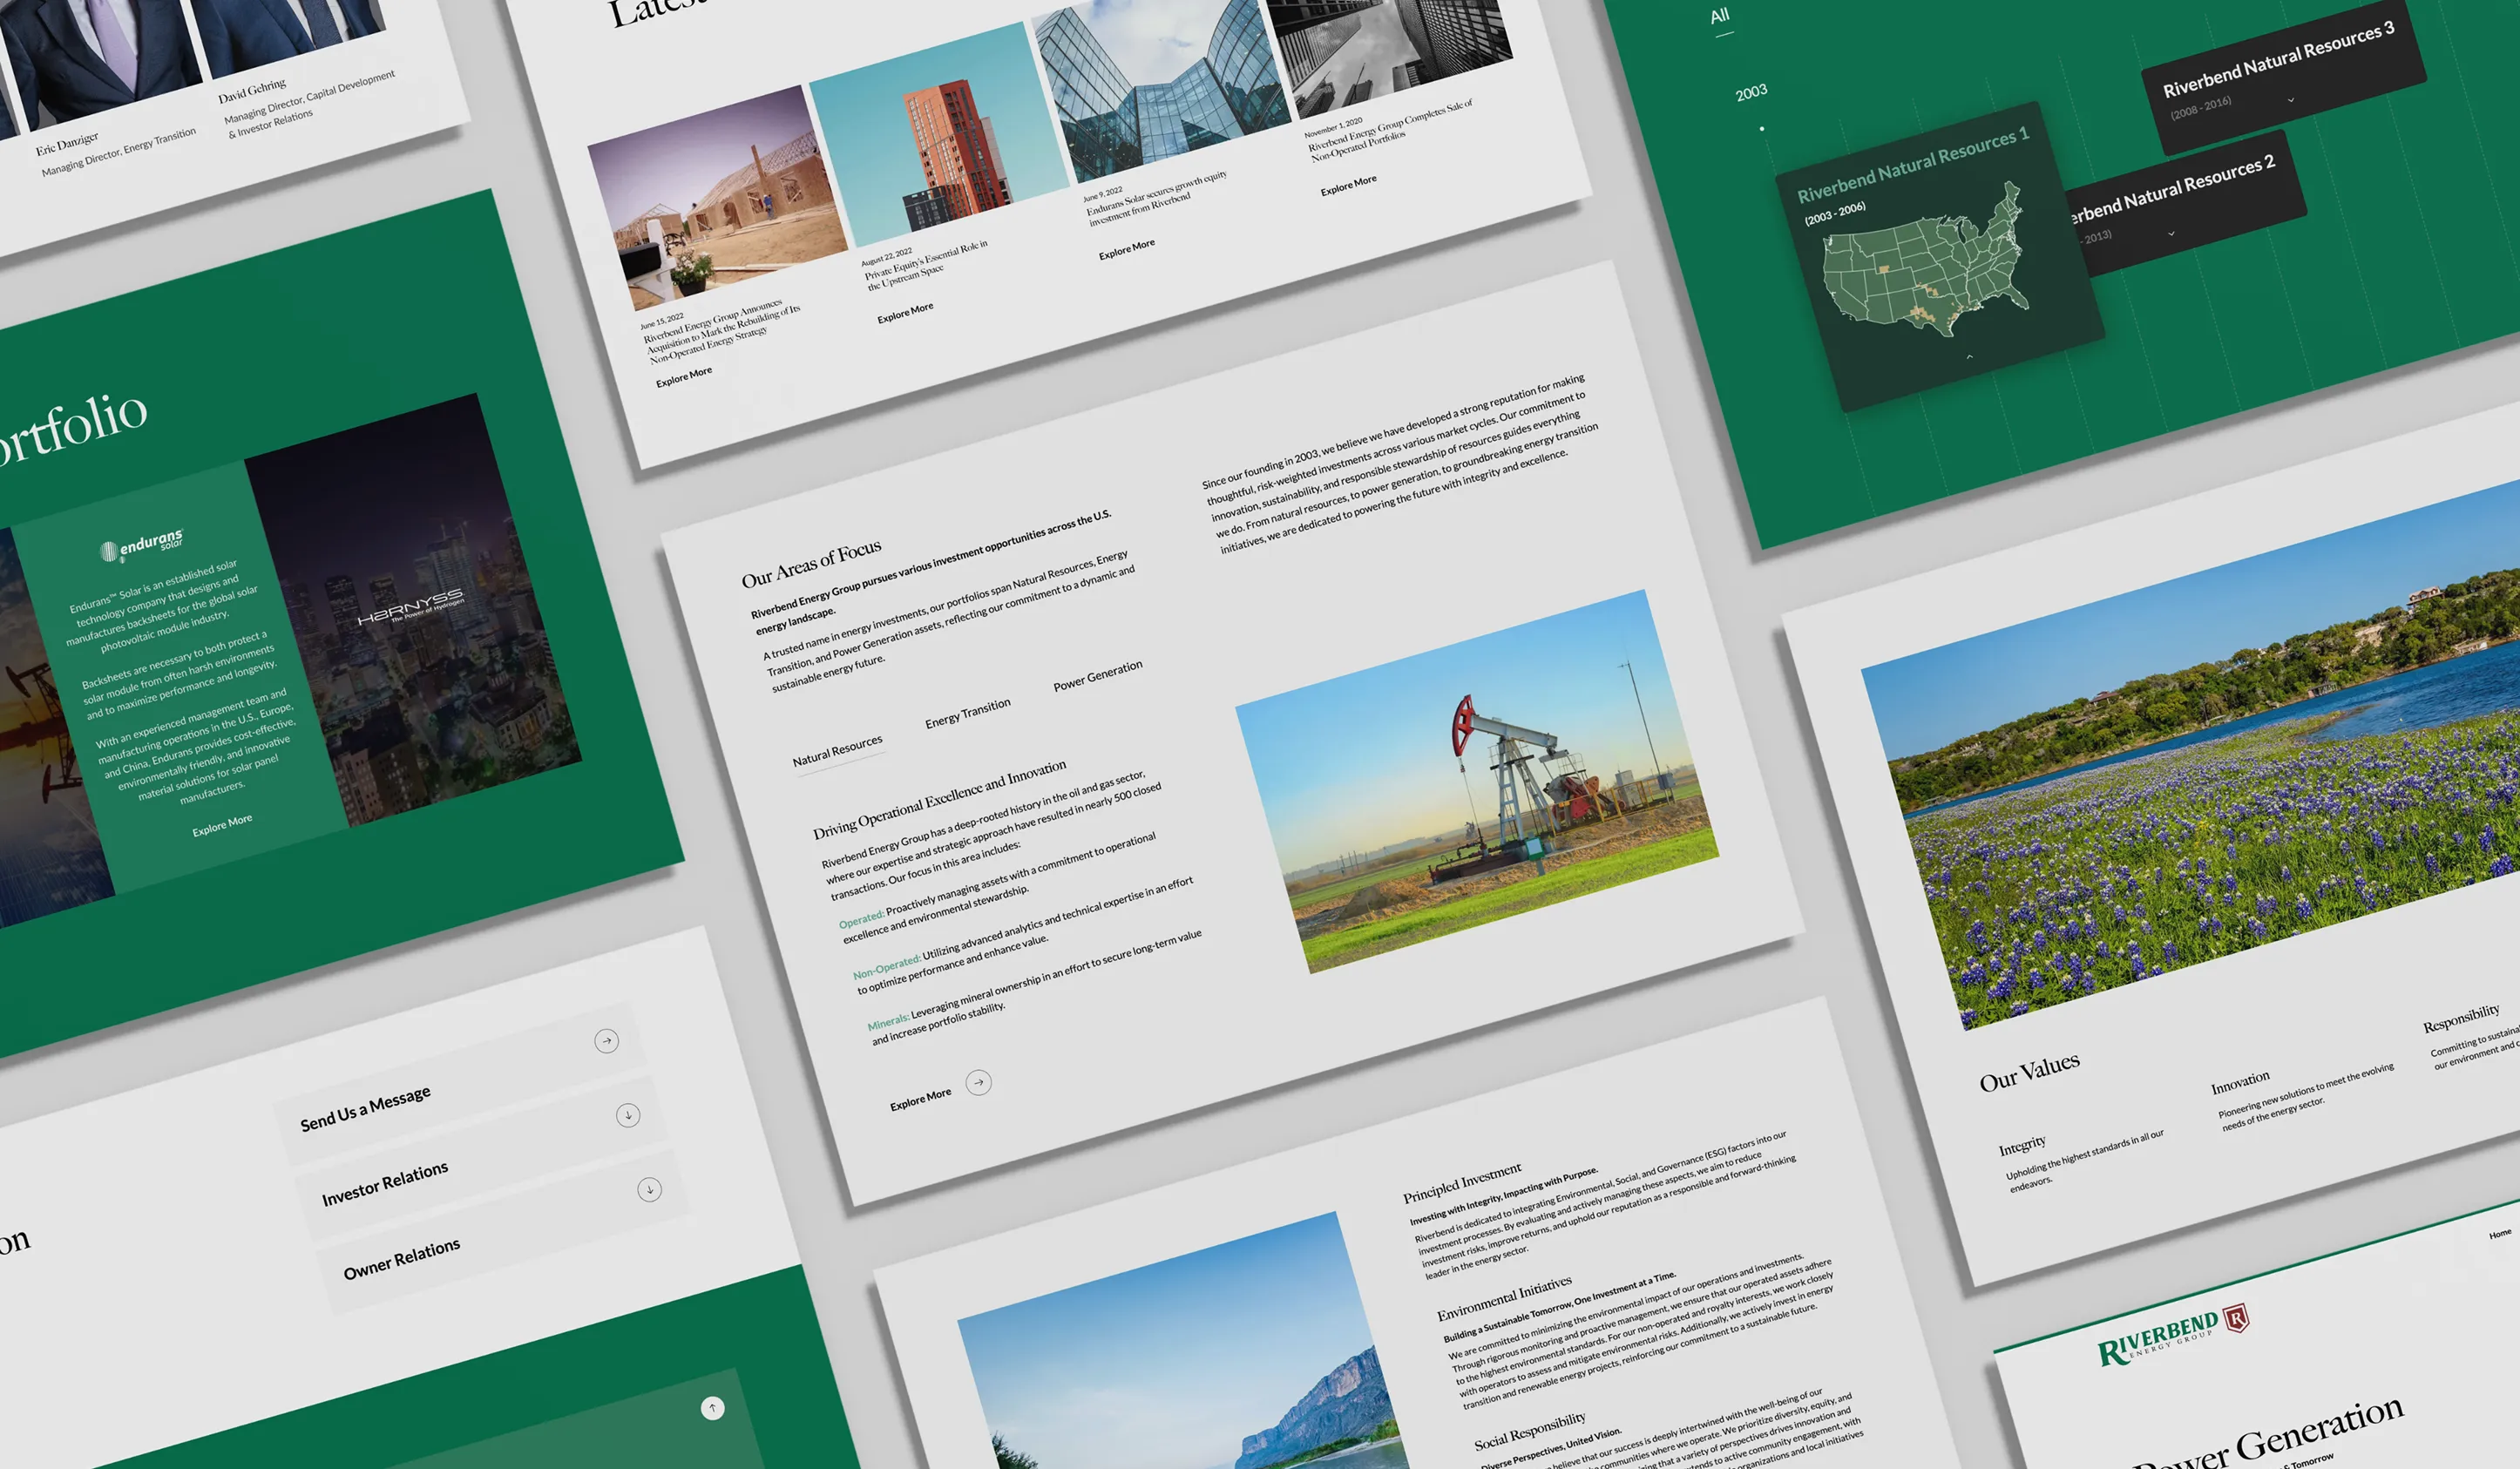The width and height of the screenshot is (2520, 1469).
Task: Open the red tower building news thumbnail
Action: pos(939,134)
